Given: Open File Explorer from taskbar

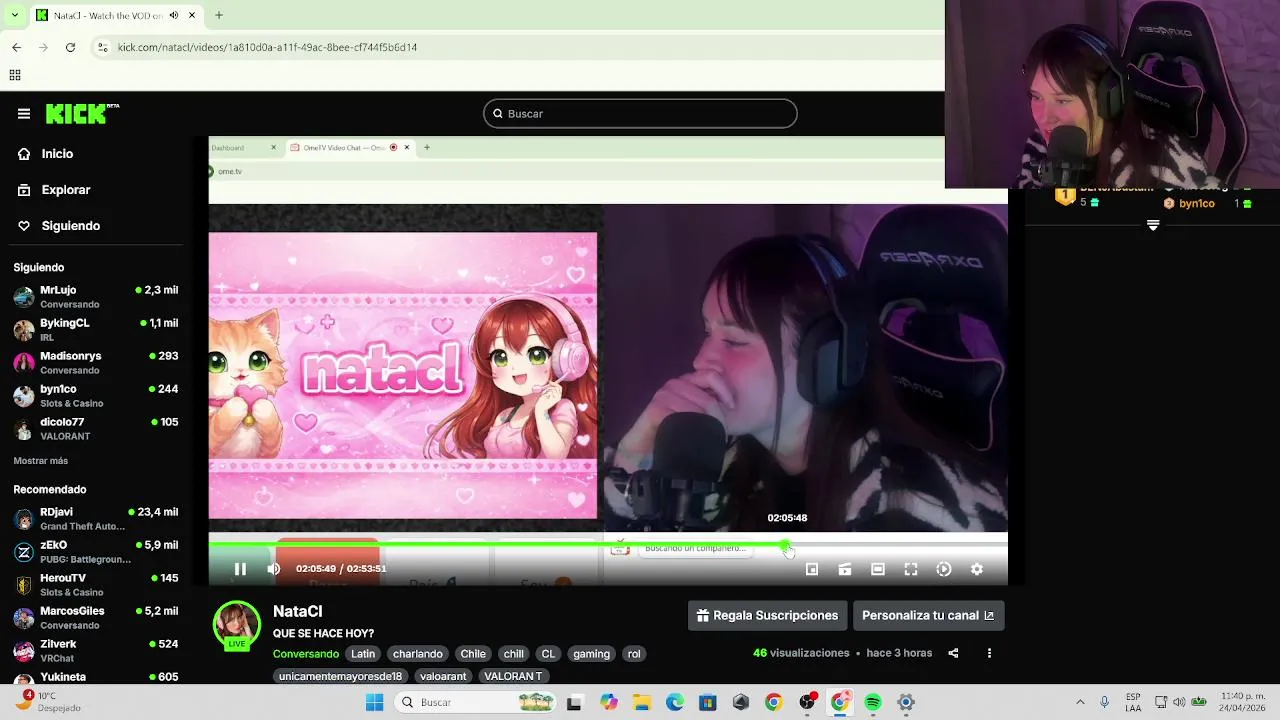Looking at the screenshot, I should pos(642,702).
